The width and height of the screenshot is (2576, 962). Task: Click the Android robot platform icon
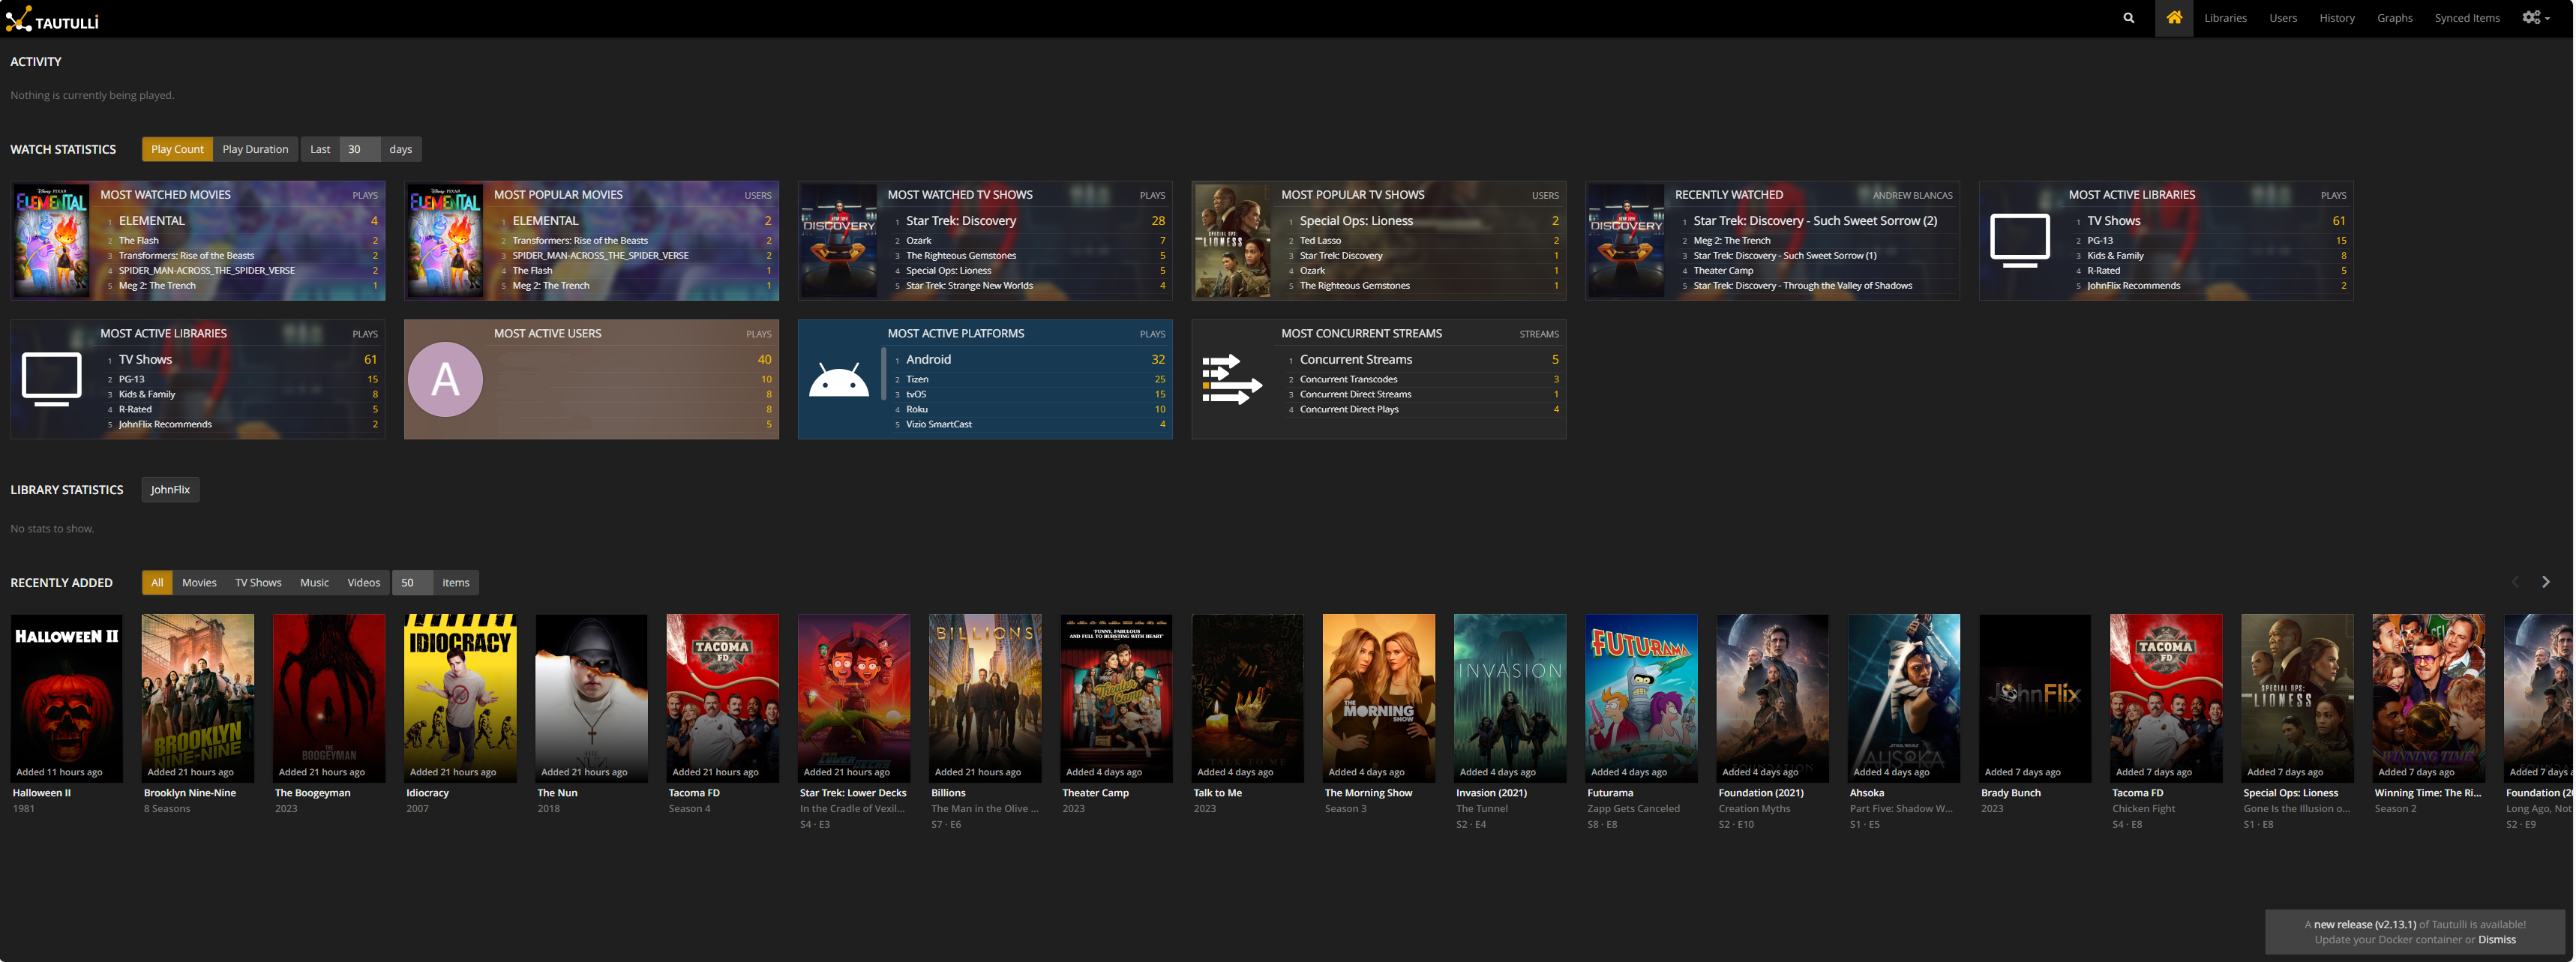coord(838,380)
